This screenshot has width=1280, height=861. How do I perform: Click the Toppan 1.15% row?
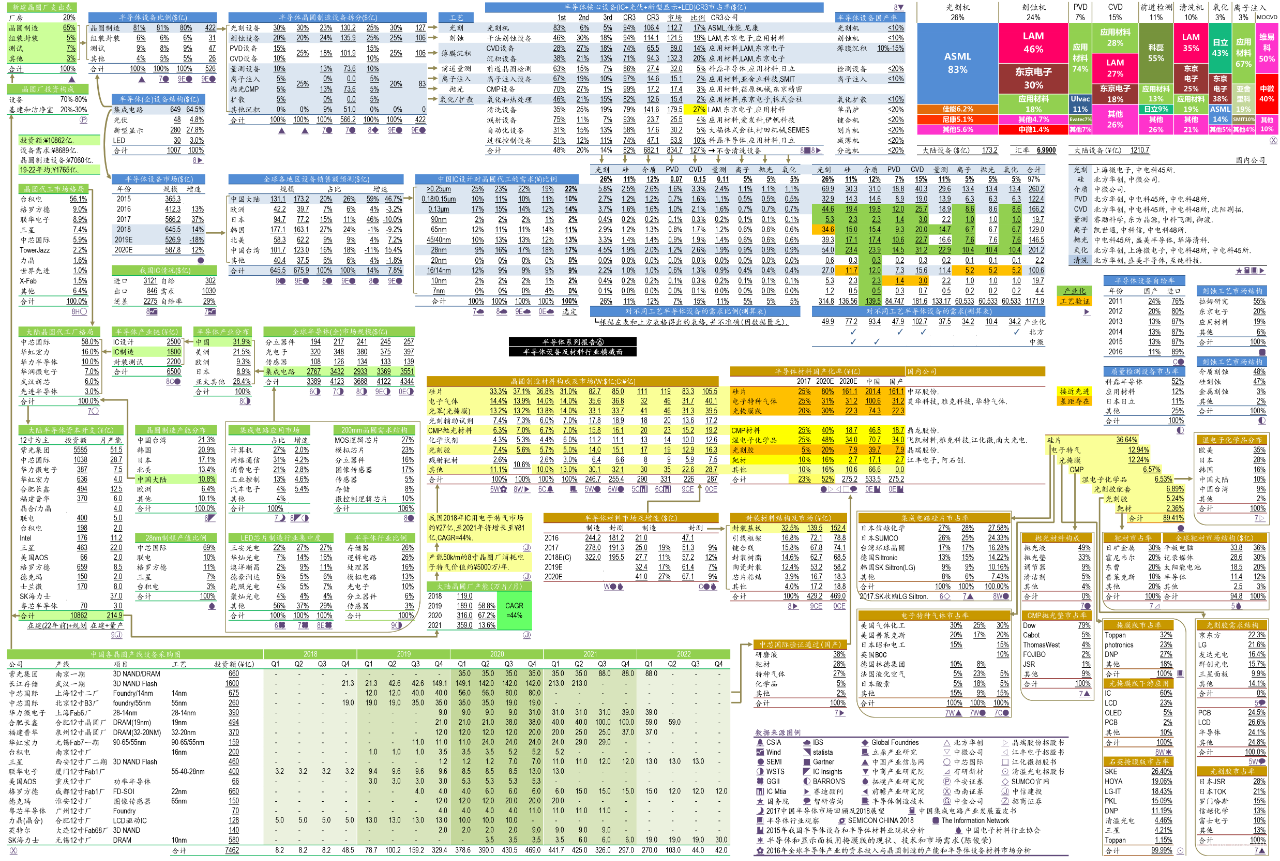coord(1138,840)
